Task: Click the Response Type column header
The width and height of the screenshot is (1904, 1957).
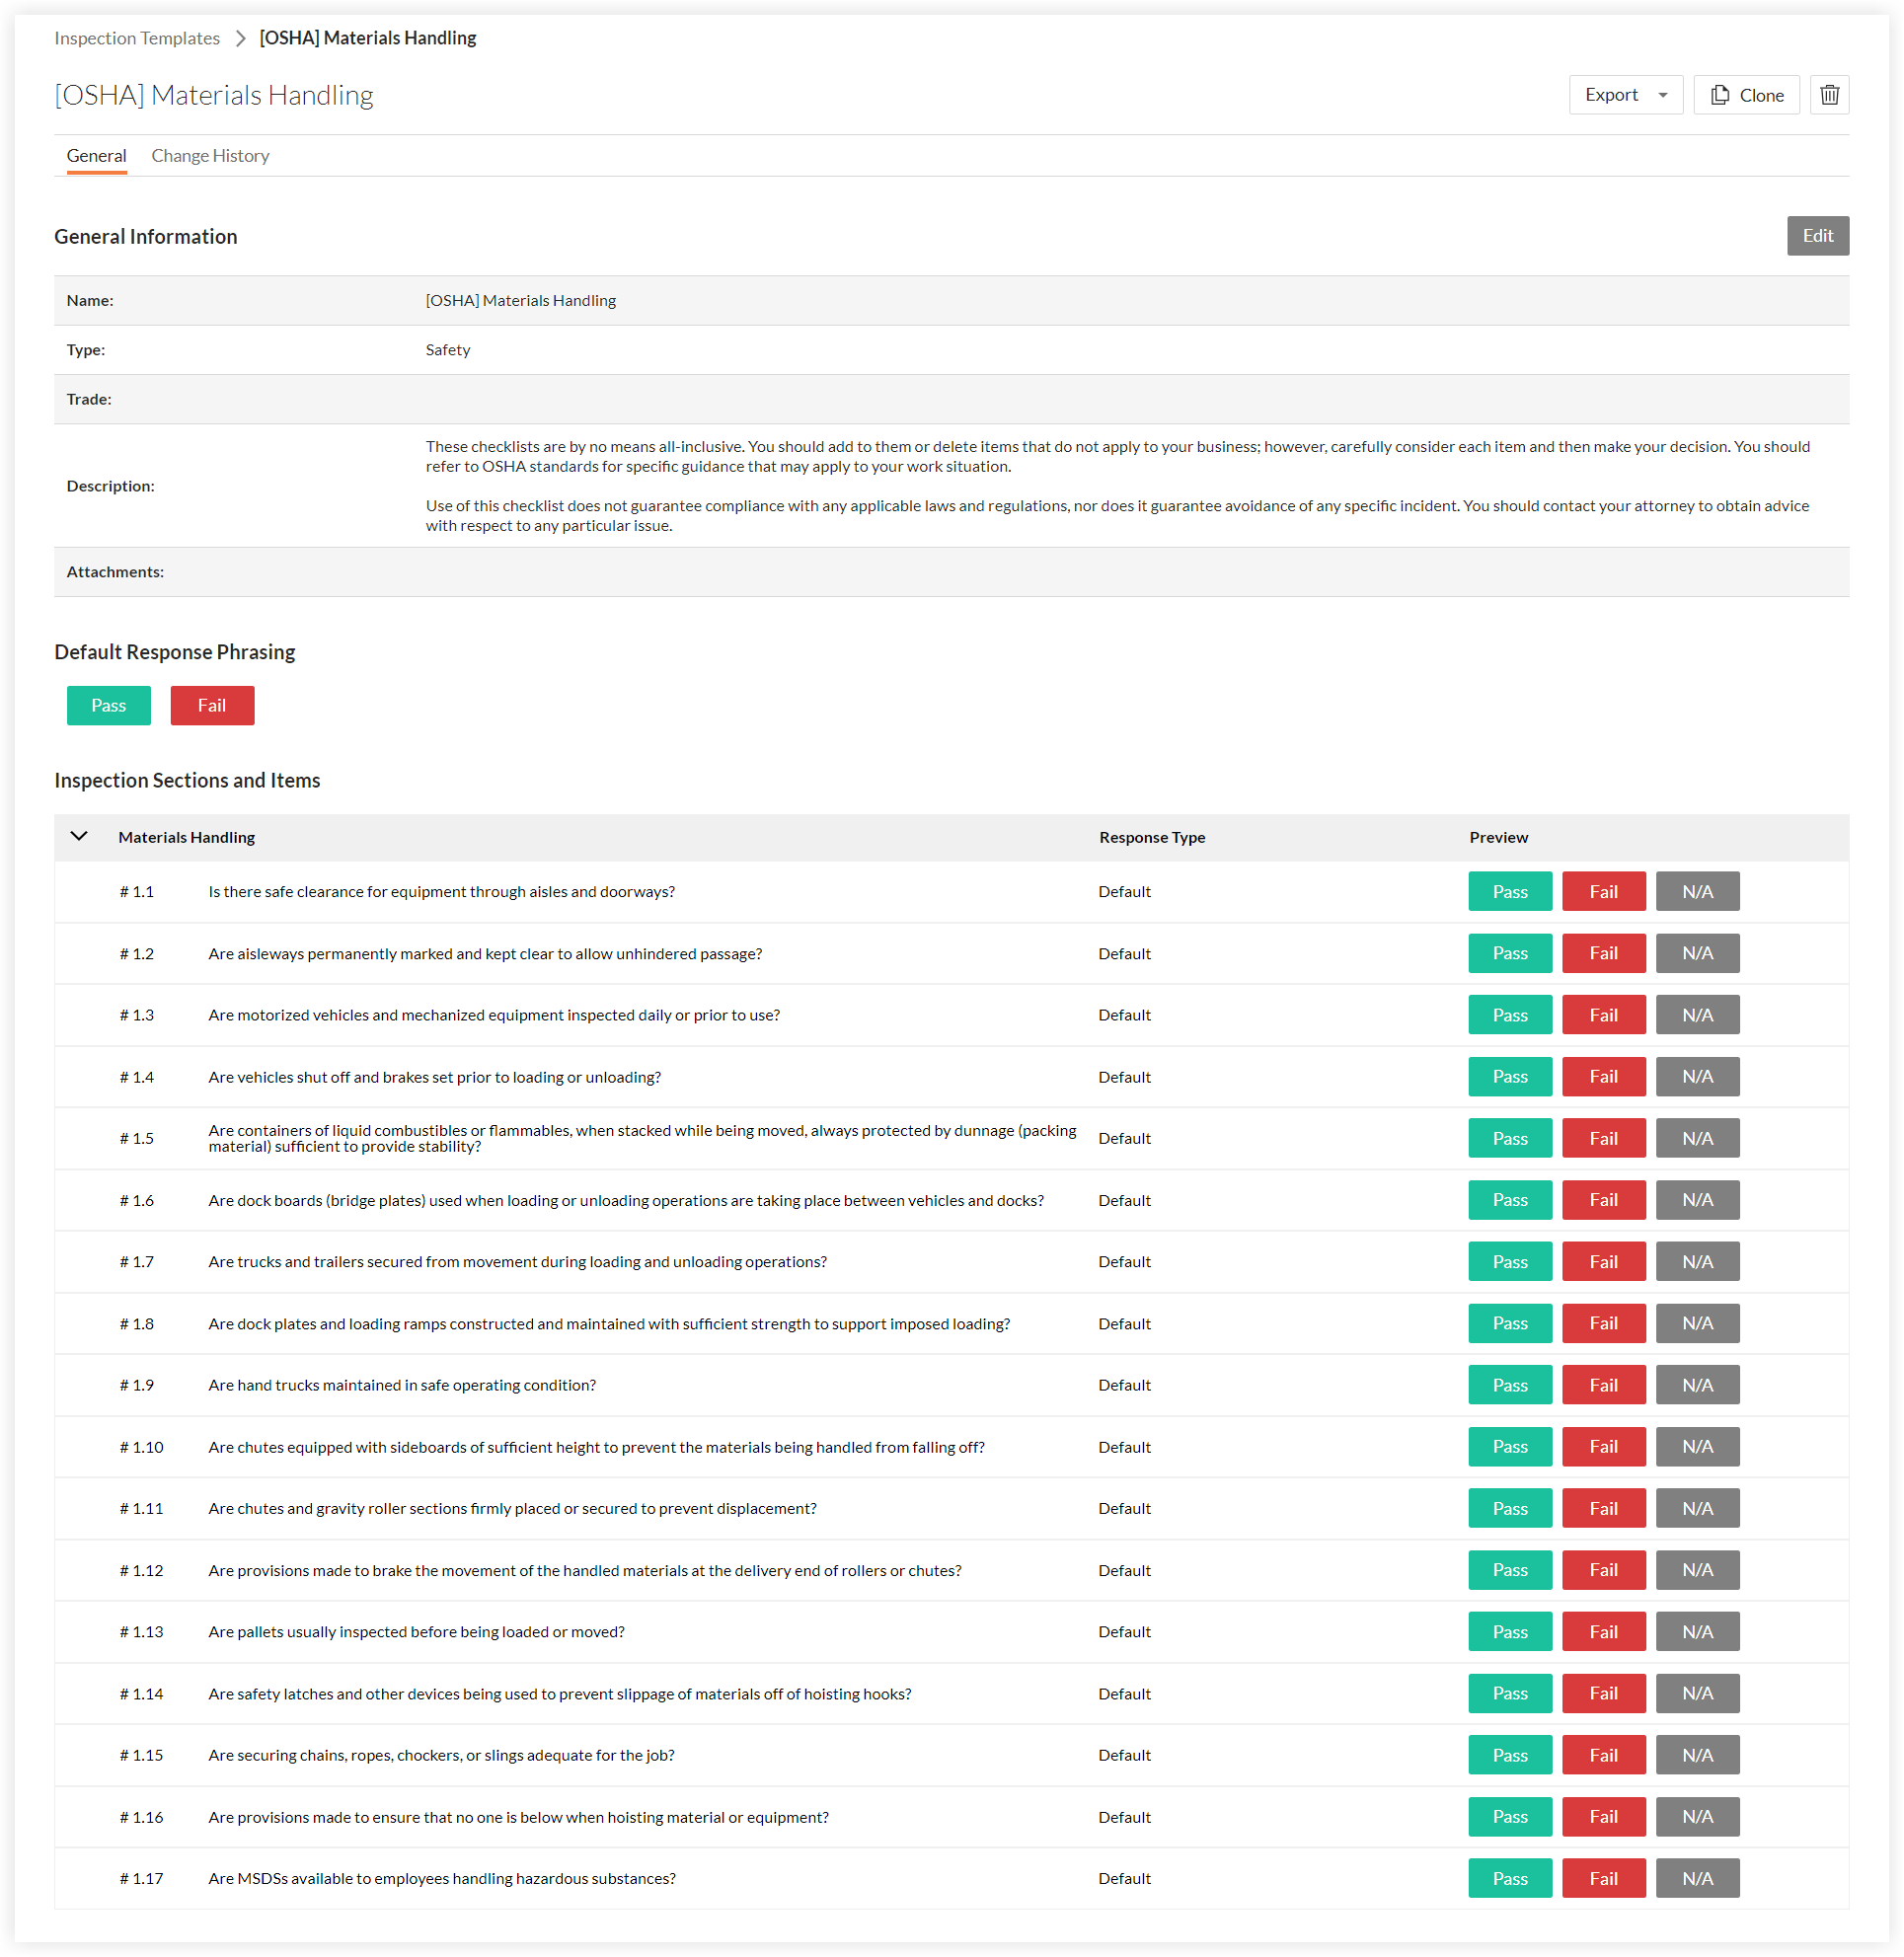Action: point(1151,837)
